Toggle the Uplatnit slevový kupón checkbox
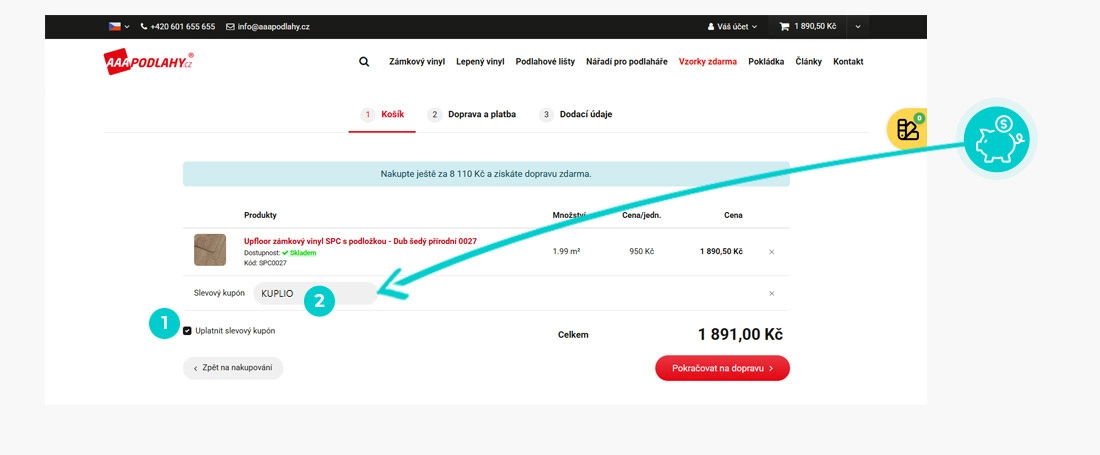 click(x=187, y=331)
